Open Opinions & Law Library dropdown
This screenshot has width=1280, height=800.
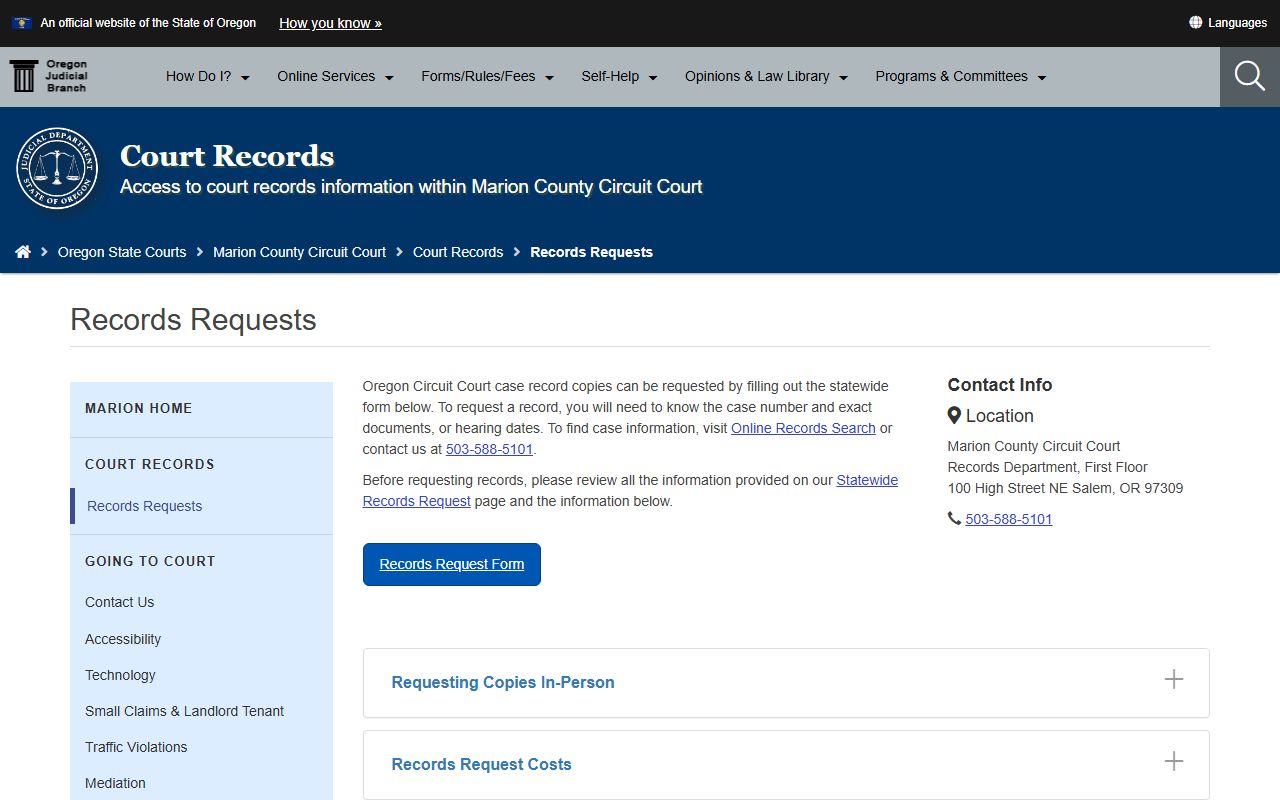pos(767,76)
